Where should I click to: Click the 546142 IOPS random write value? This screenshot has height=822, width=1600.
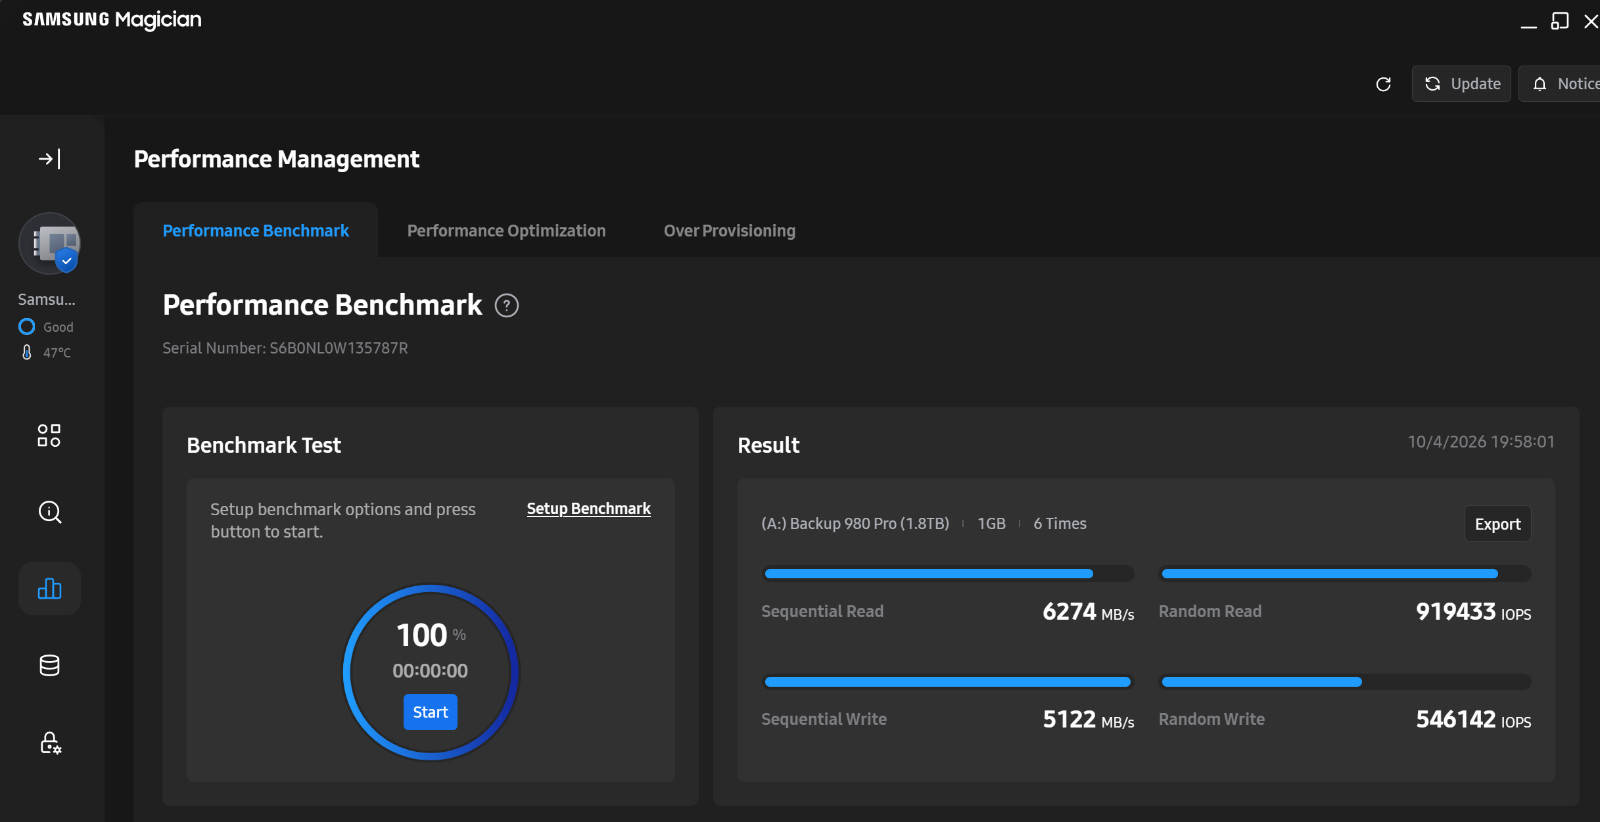[1473, 720]
